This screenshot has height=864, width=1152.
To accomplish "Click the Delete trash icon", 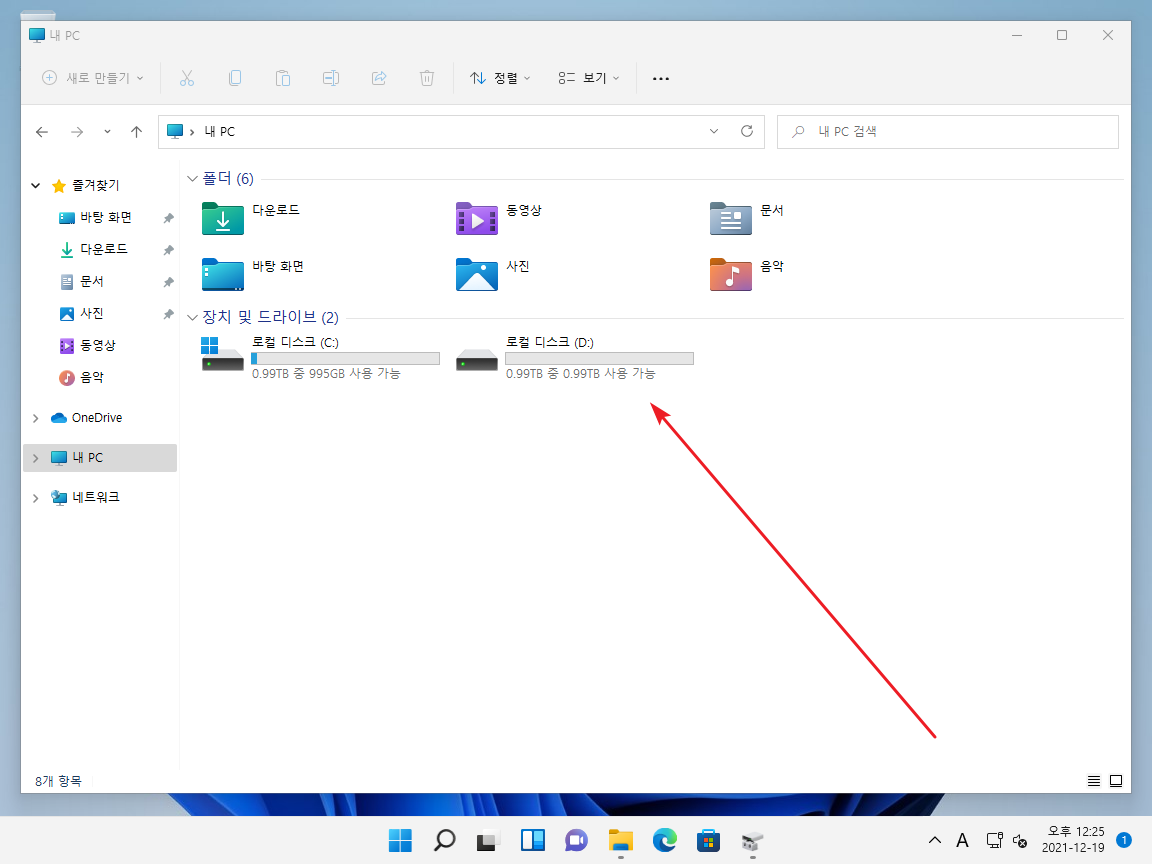I will 427,78.
